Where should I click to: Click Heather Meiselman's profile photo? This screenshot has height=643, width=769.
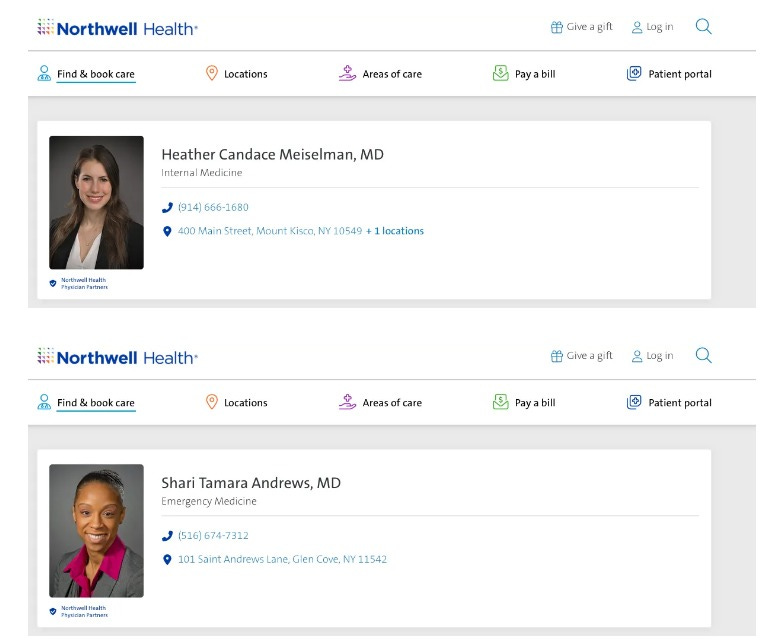click(97, 203)
